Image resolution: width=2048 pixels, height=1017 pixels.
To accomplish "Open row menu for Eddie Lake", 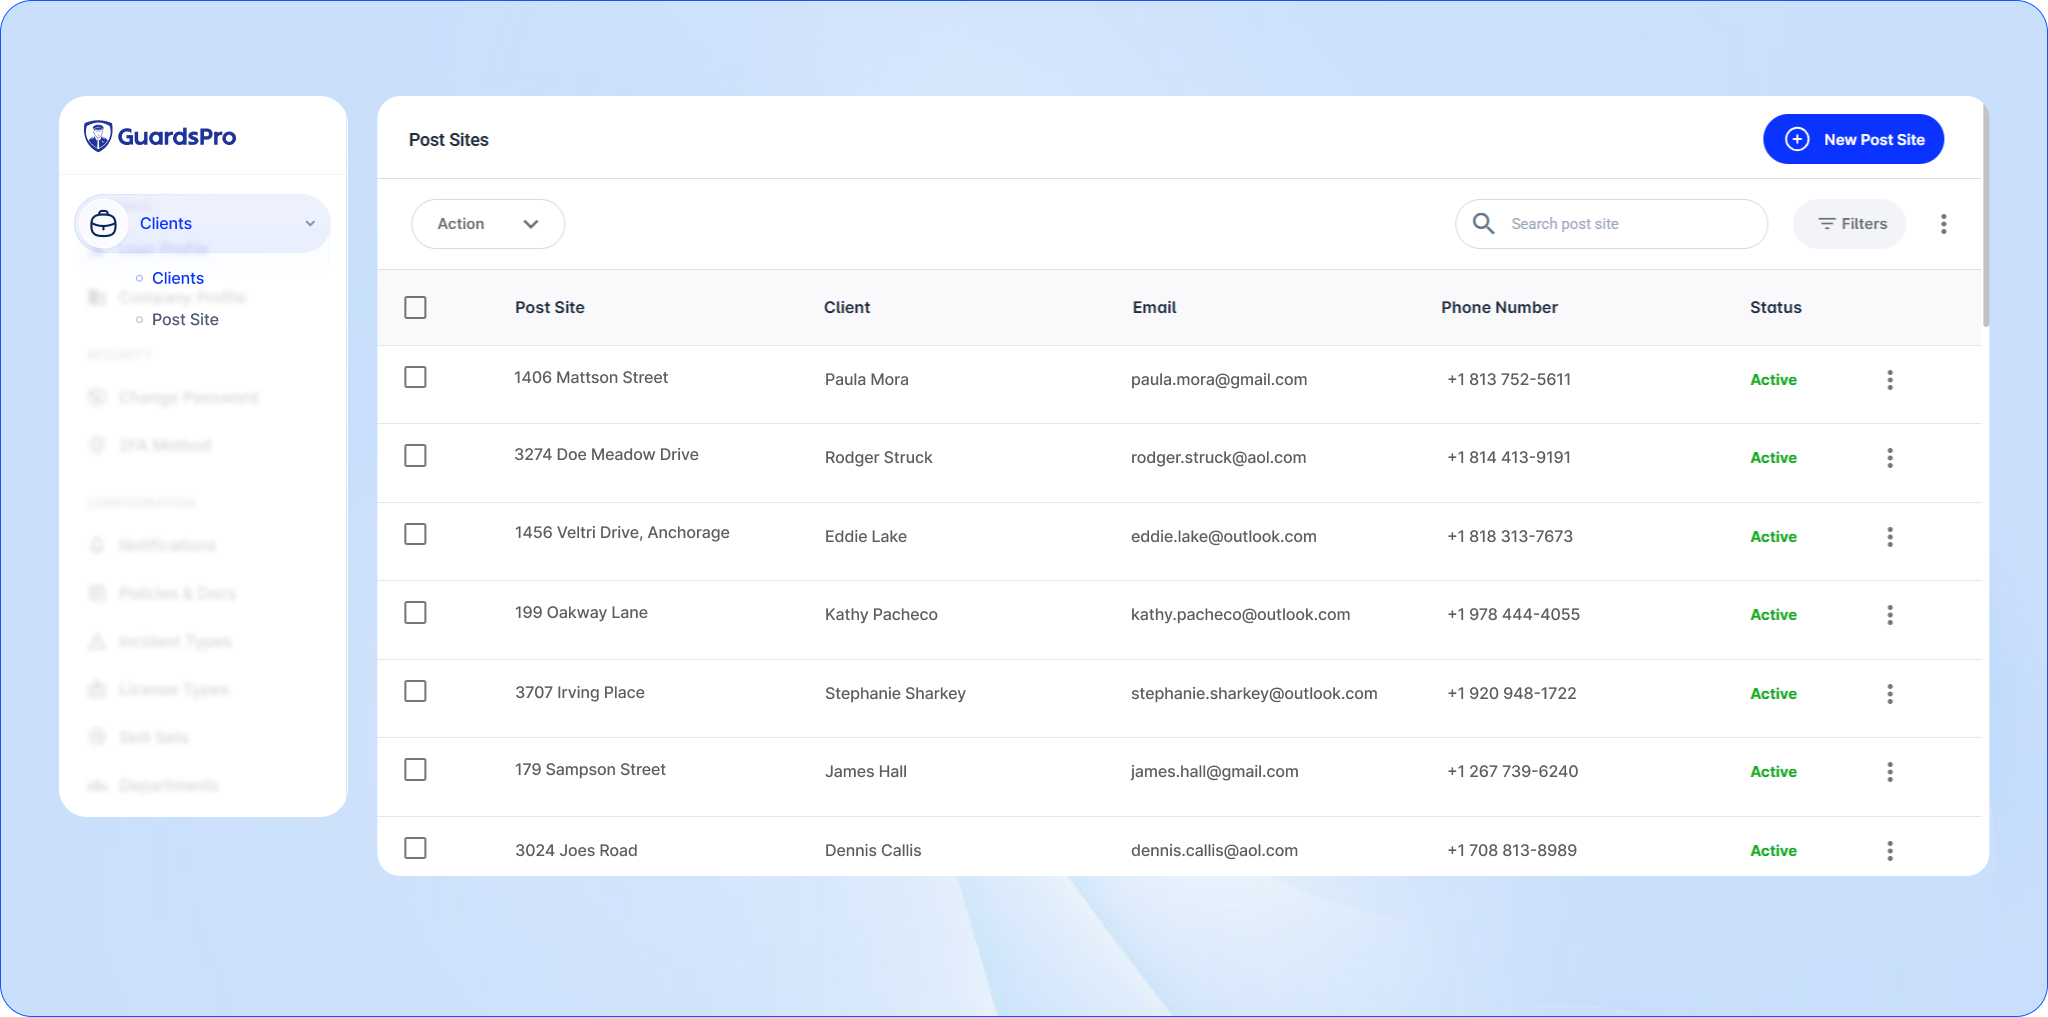I will pos(1890,537).
